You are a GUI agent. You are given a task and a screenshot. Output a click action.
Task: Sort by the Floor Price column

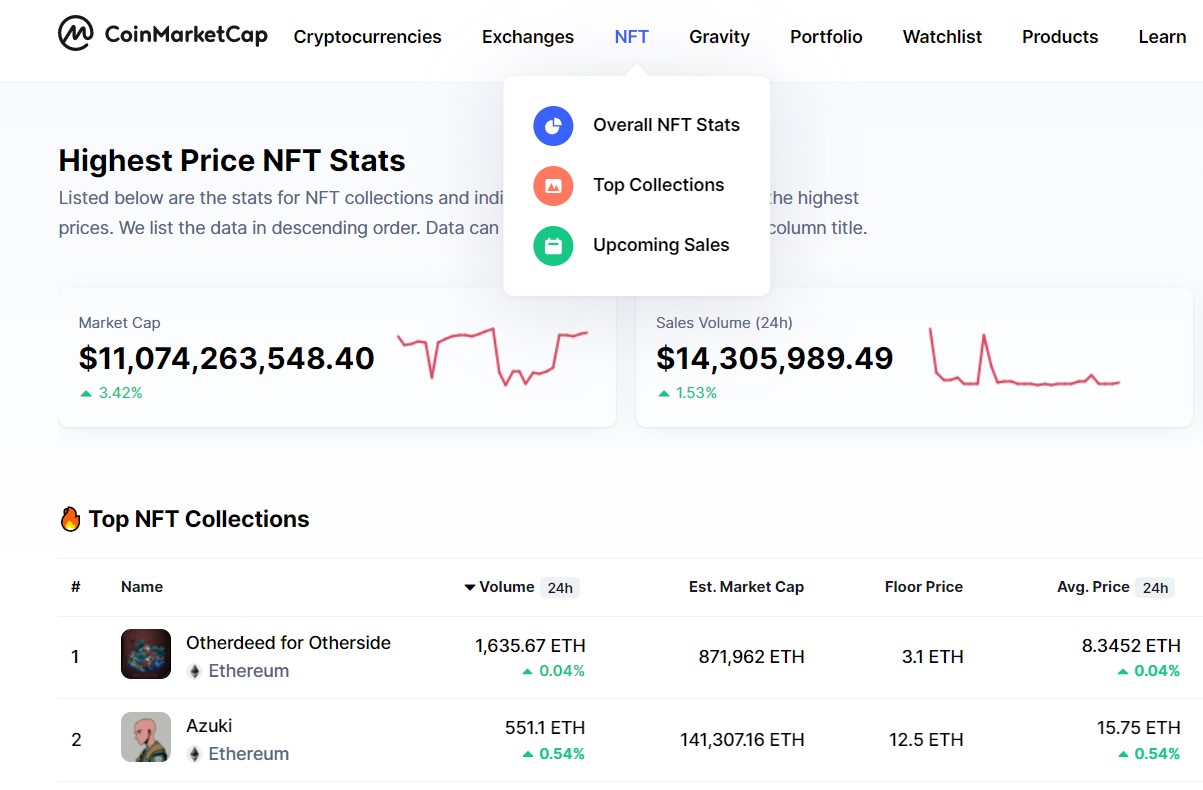tap(924, 587)
